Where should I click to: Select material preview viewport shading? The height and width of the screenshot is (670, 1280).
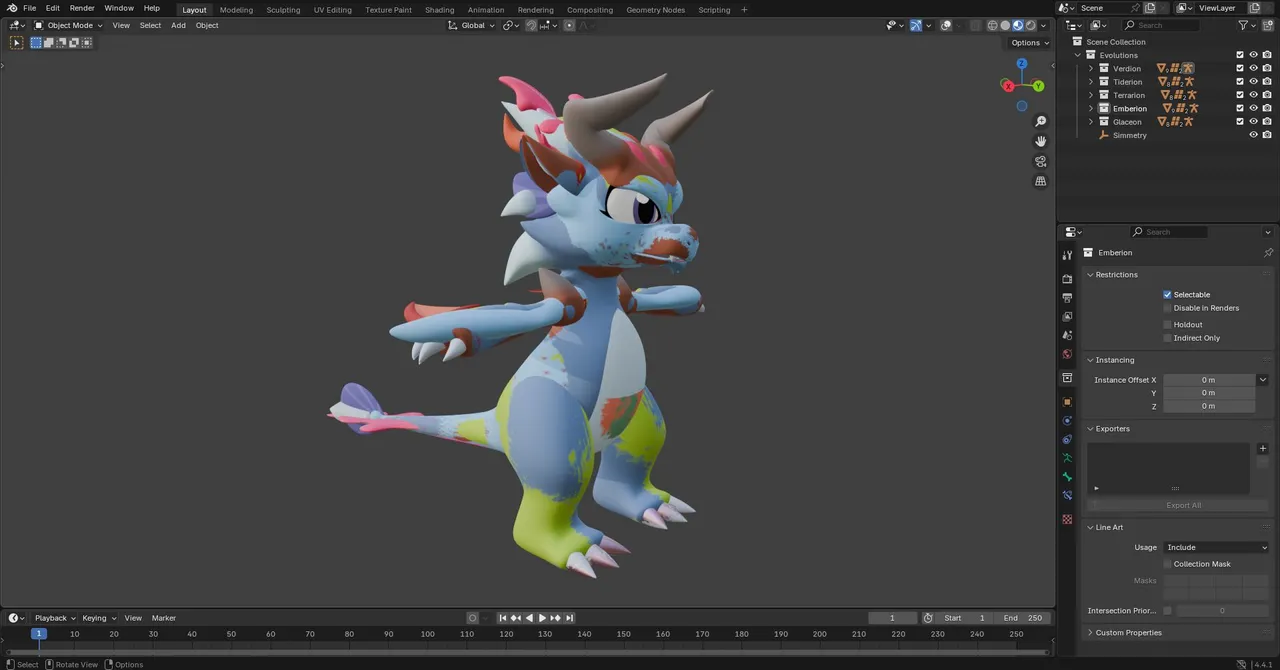1018,25
